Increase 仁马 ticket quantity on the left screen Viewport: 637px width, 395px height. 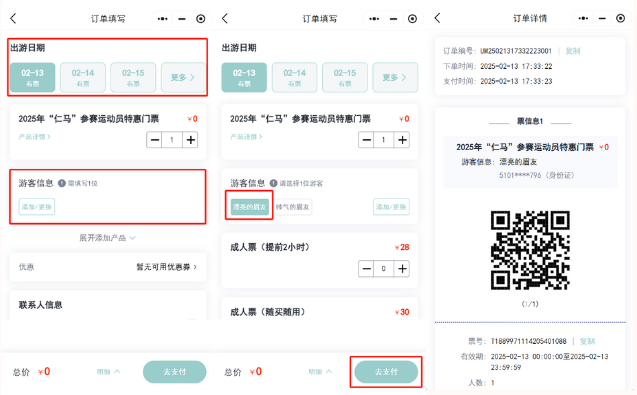pyautogui.click(x=190, y=140)
